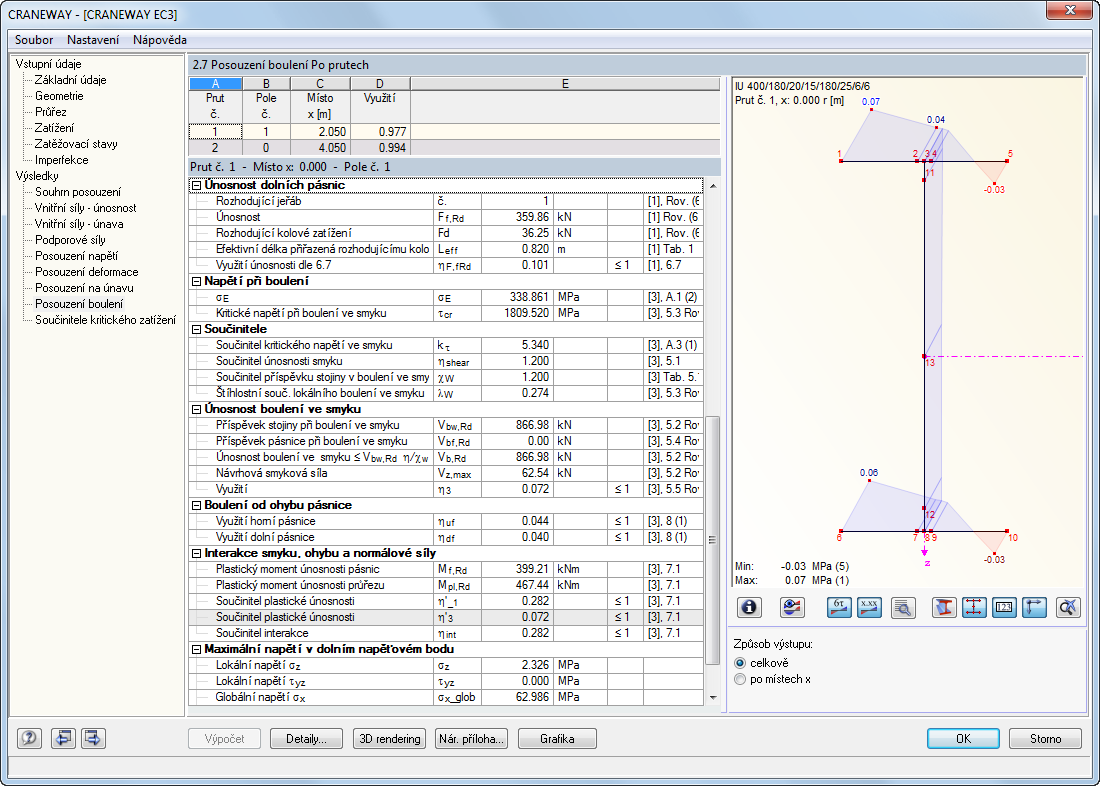
Task: Open the Soubor menu
Action: tap(34, 40)
